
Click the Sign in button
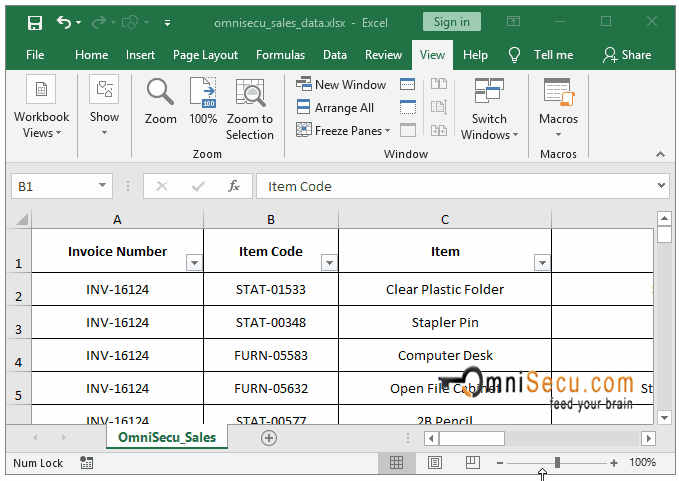pyautogui.click(x=452, y=22)
